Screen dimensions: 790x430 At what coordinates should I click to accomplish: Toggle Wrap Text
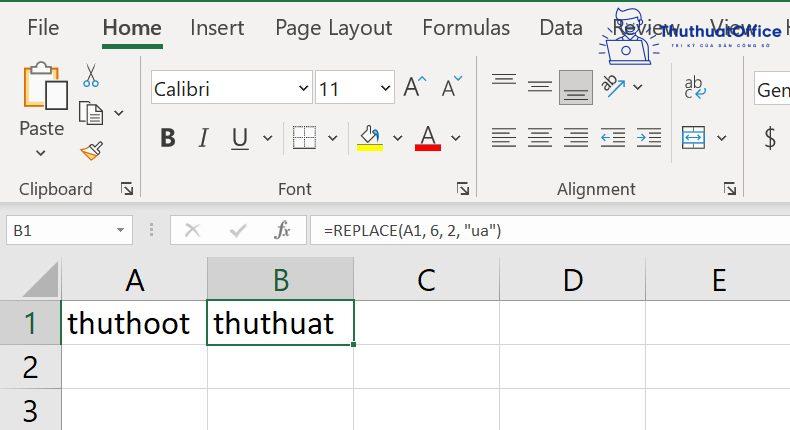click(x=695, y=87)
